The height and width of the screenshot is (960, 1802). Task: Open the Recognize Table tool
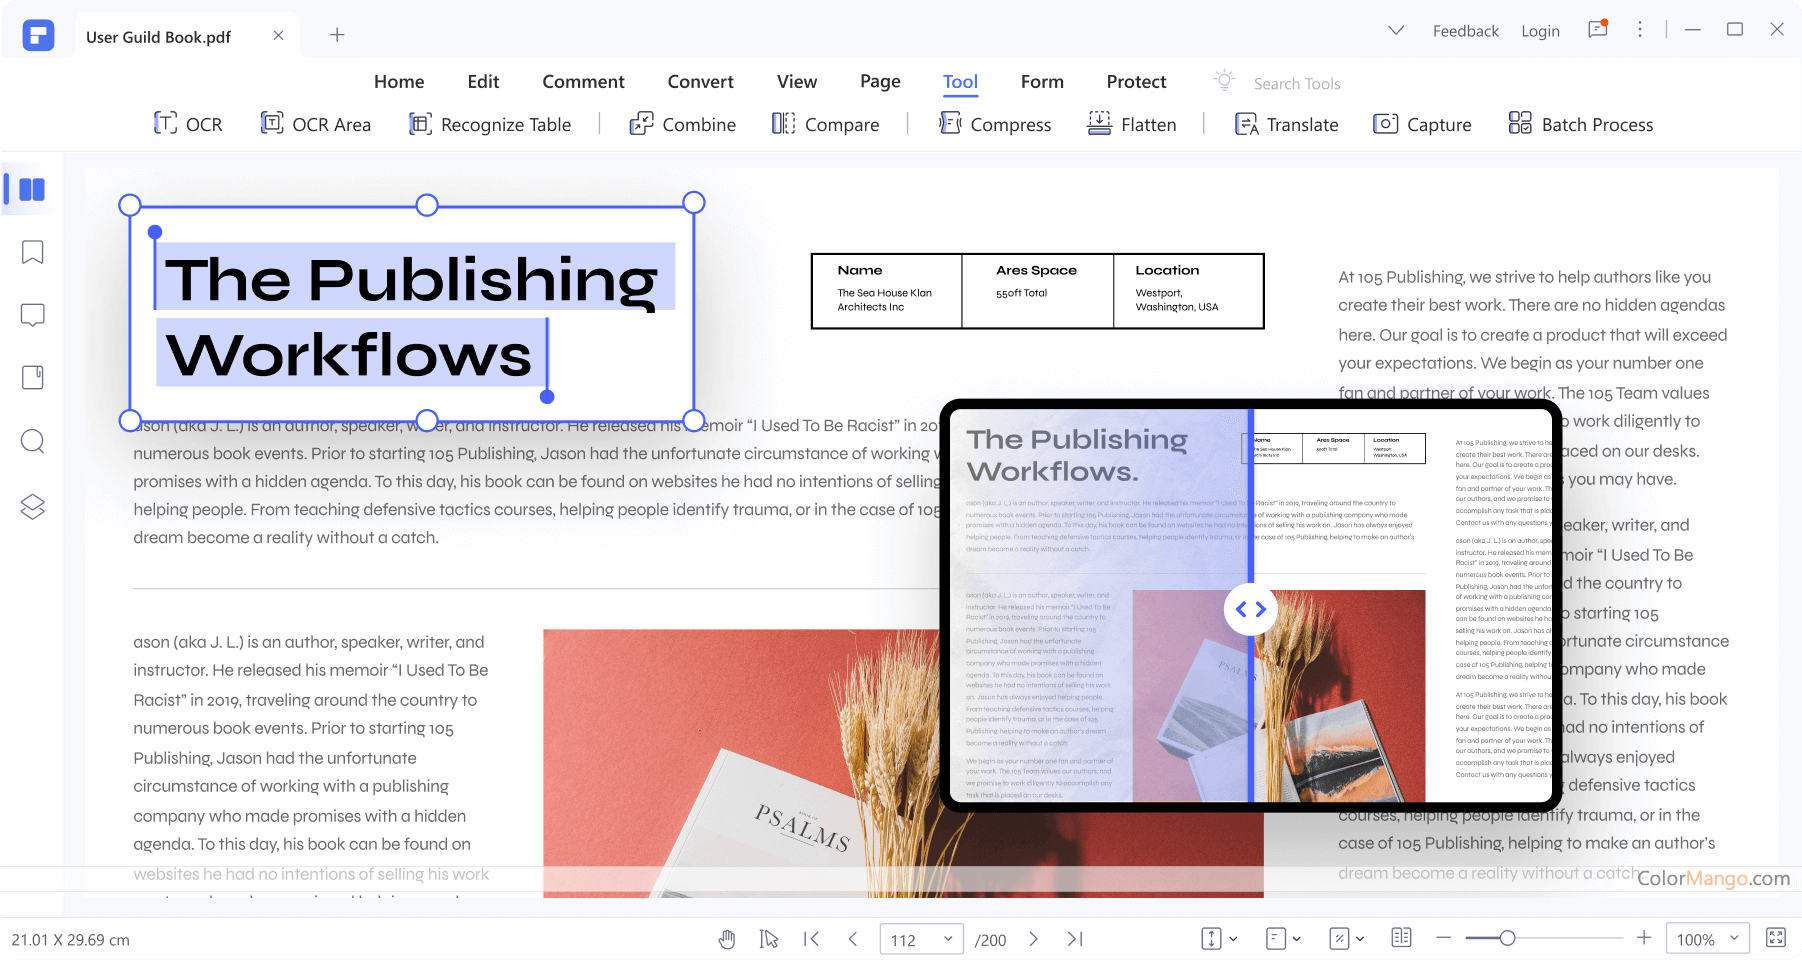point(490,124)
